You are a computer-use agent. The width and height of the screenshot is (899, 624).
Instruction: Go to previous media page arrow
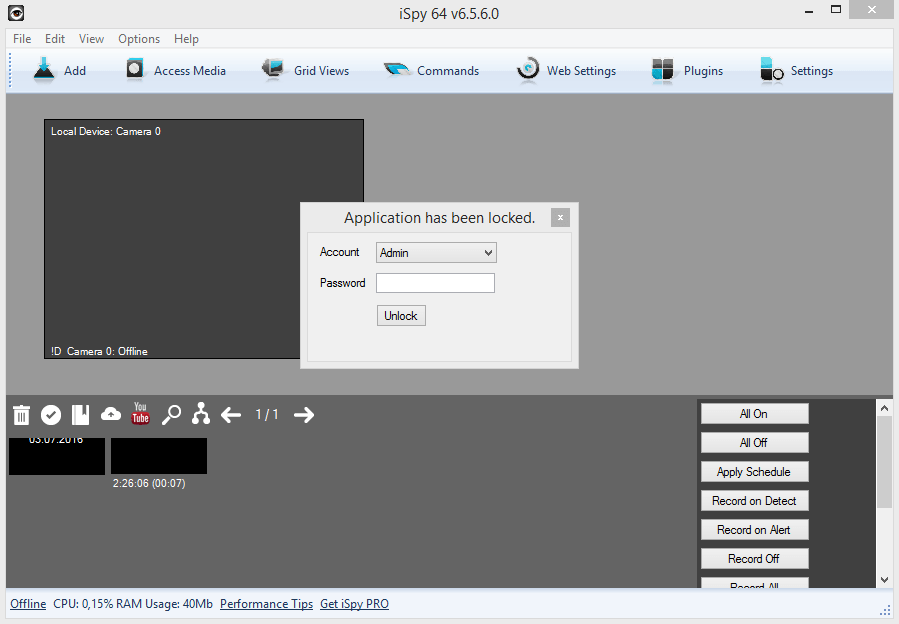(231, 415)
